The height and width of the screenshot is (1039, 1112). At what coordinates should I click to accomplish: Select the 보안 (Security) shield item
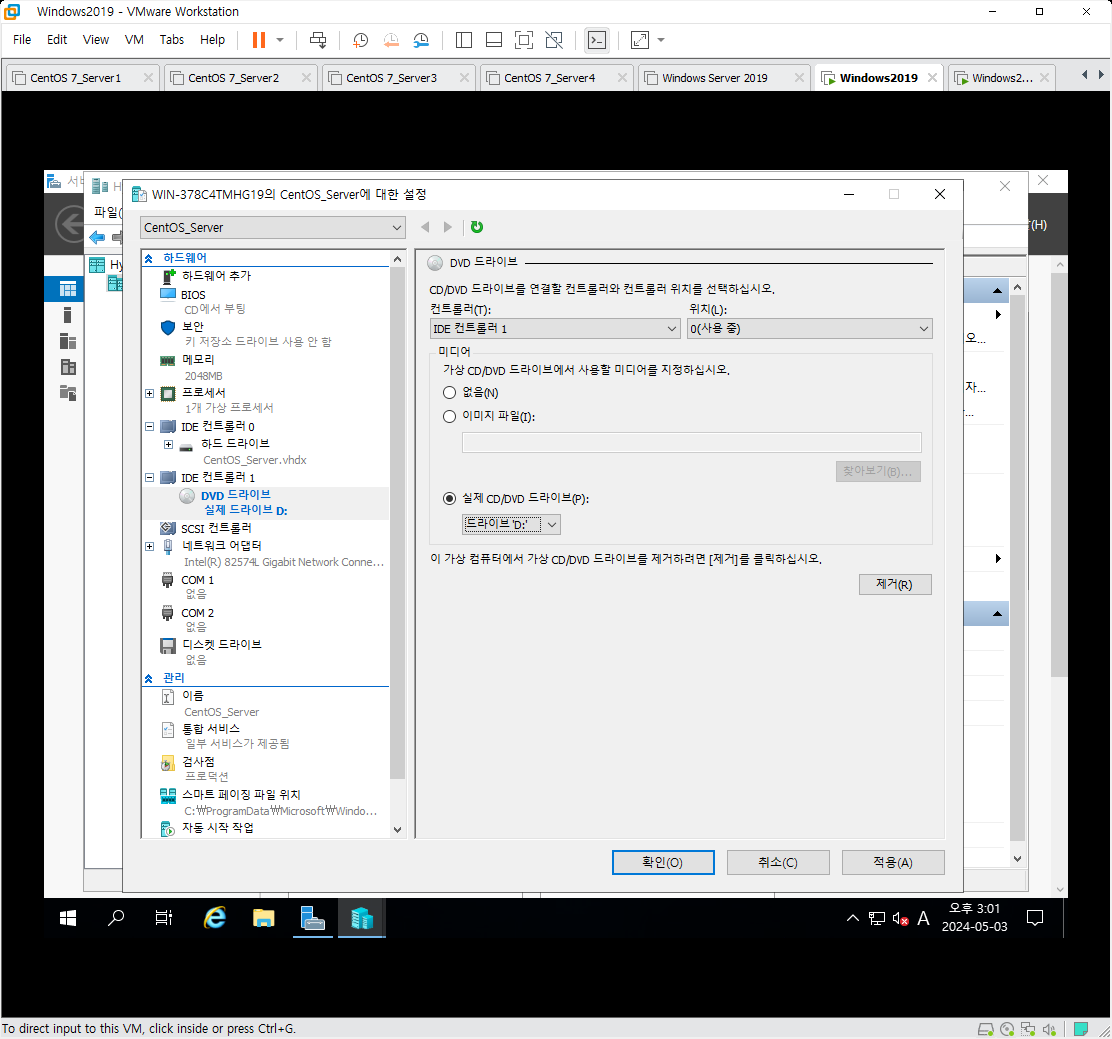pyautogui.click(x=192, y=327)
